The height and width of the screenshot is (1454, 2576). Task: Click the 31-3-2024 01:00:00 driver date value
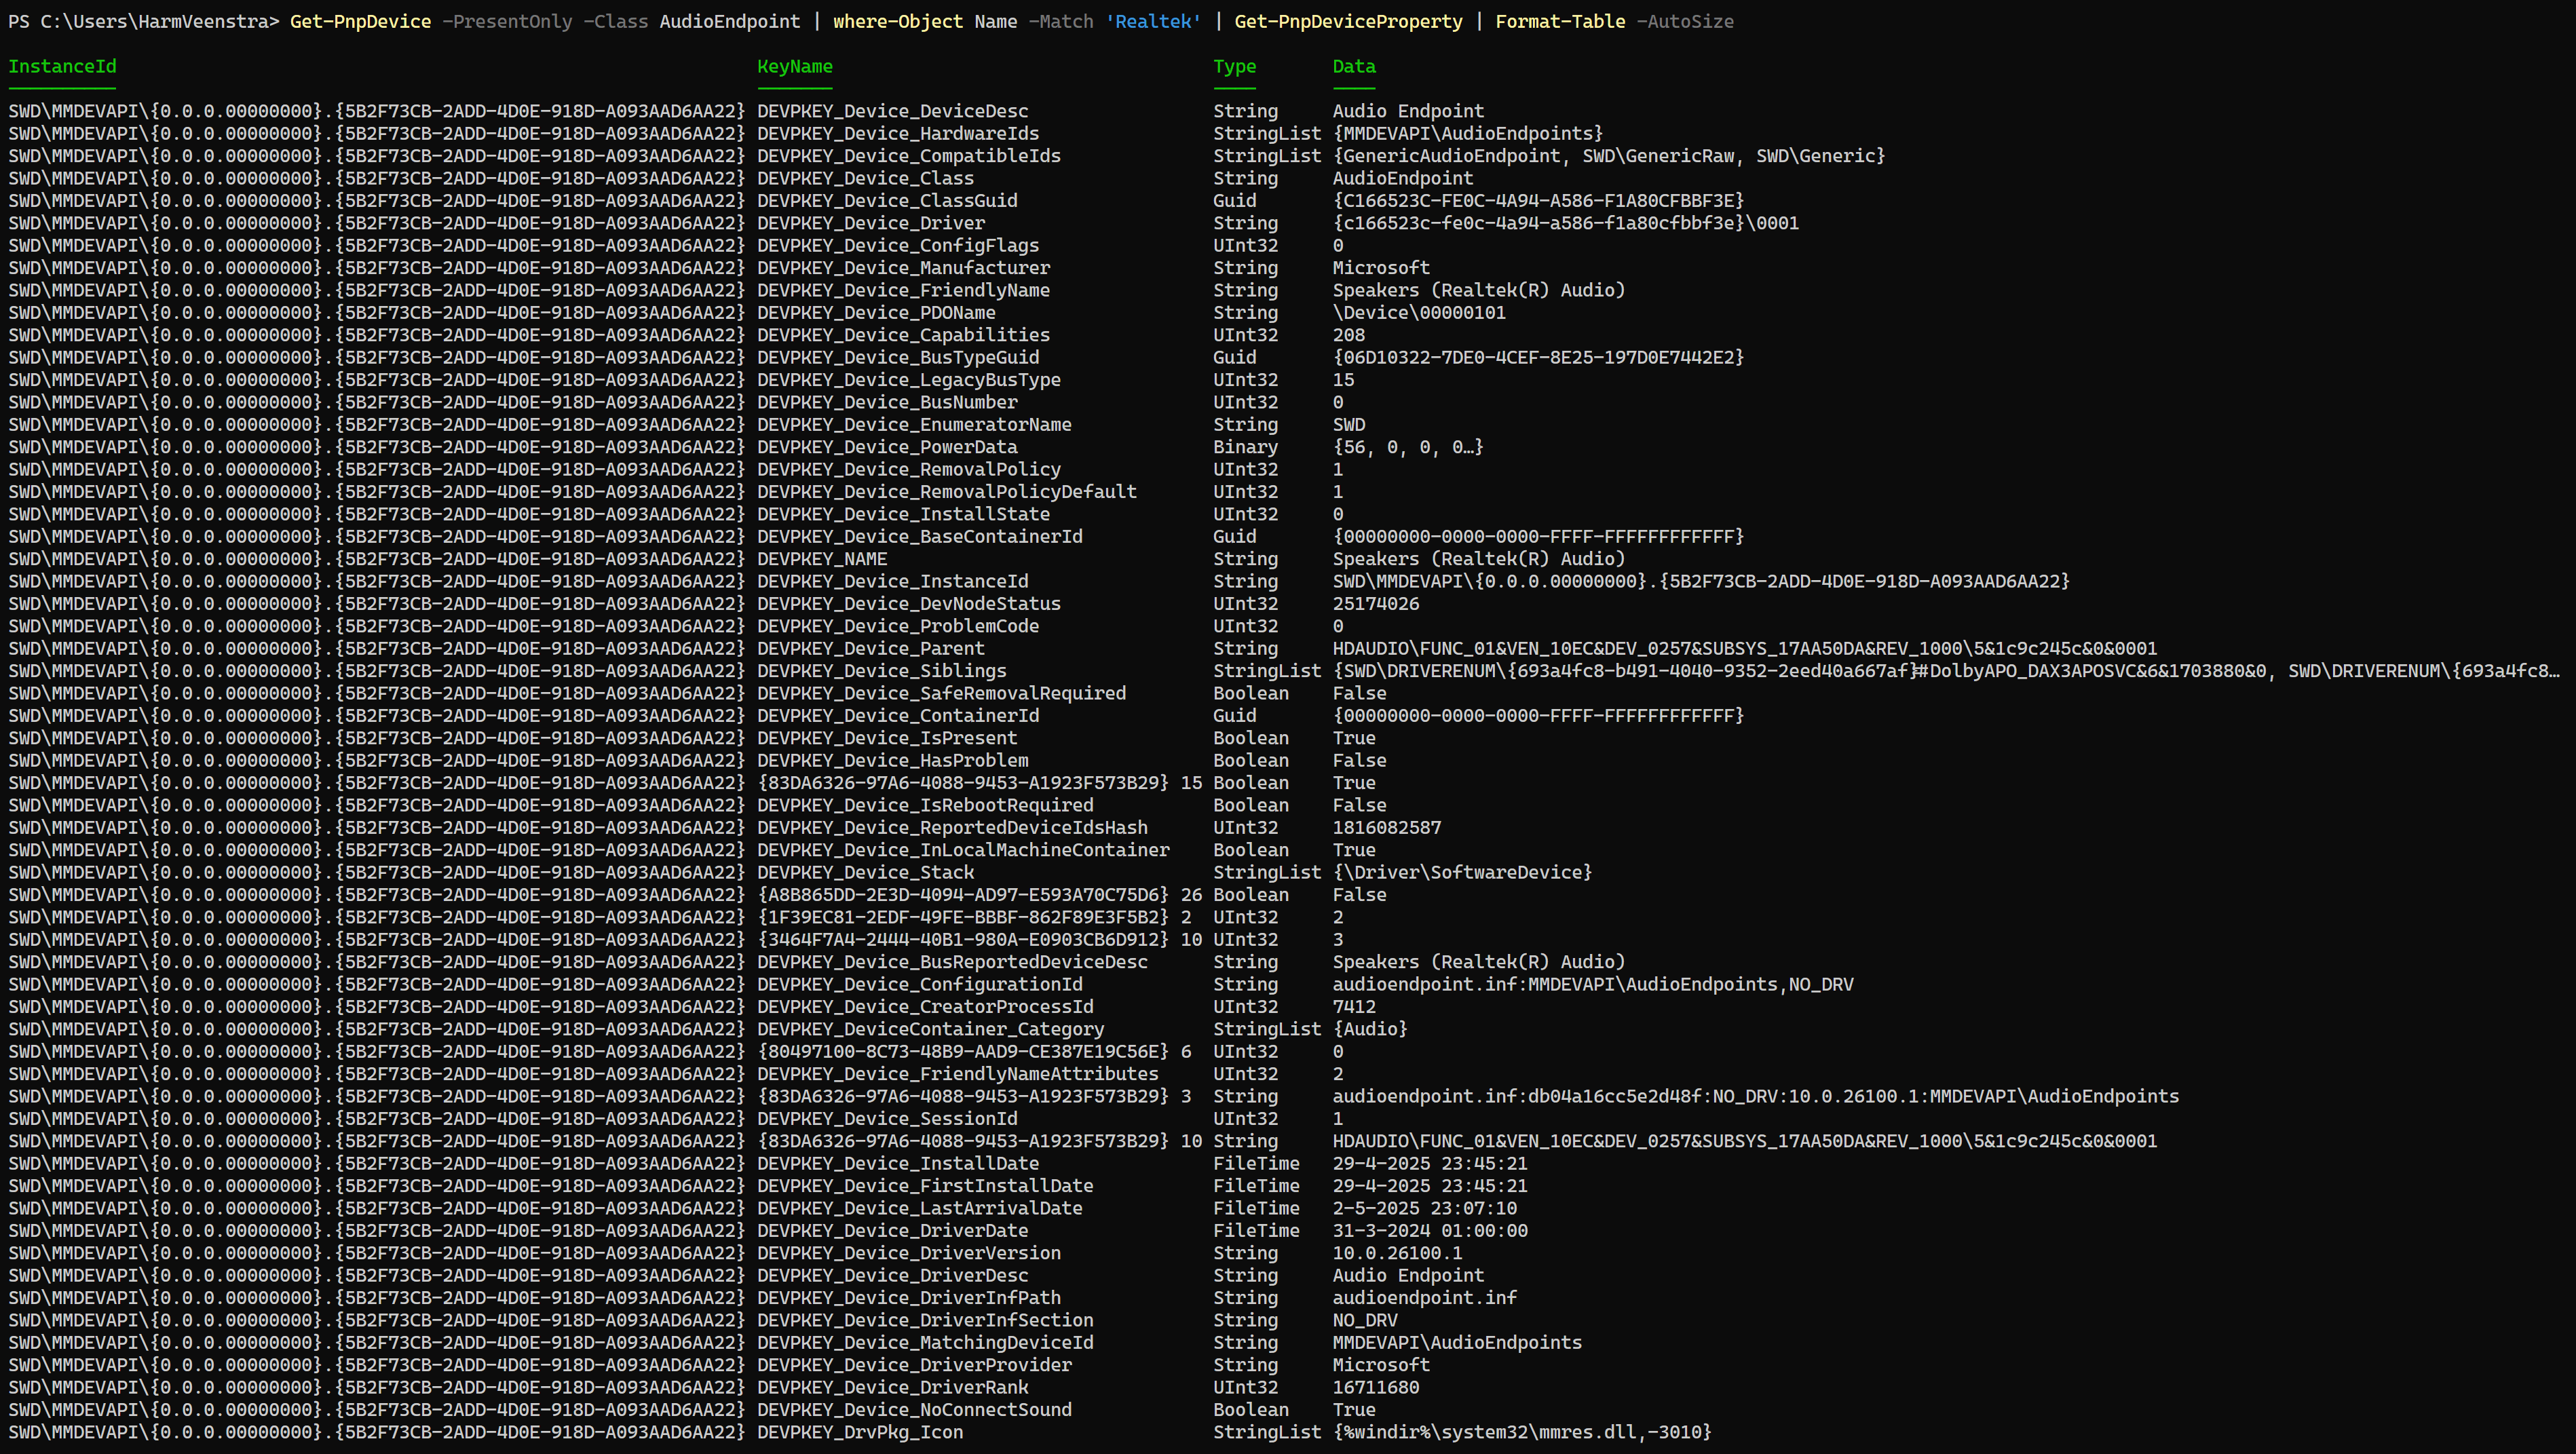[1429, 1231]
